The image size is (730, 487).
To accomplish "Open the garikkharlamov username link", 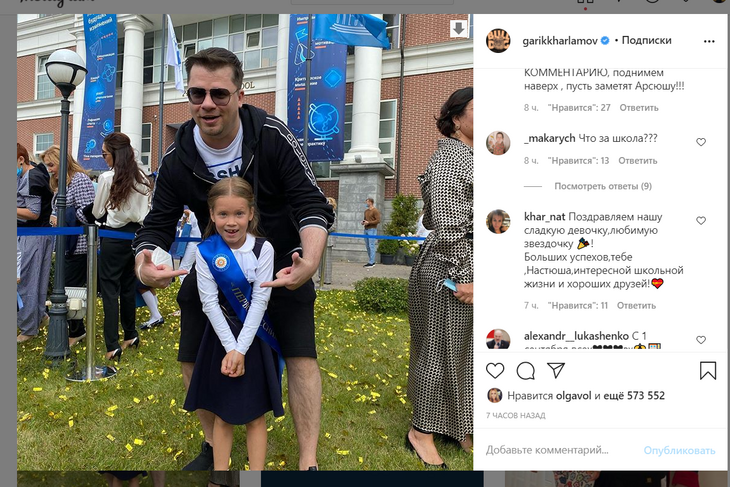I will click(x=560, y=41).
